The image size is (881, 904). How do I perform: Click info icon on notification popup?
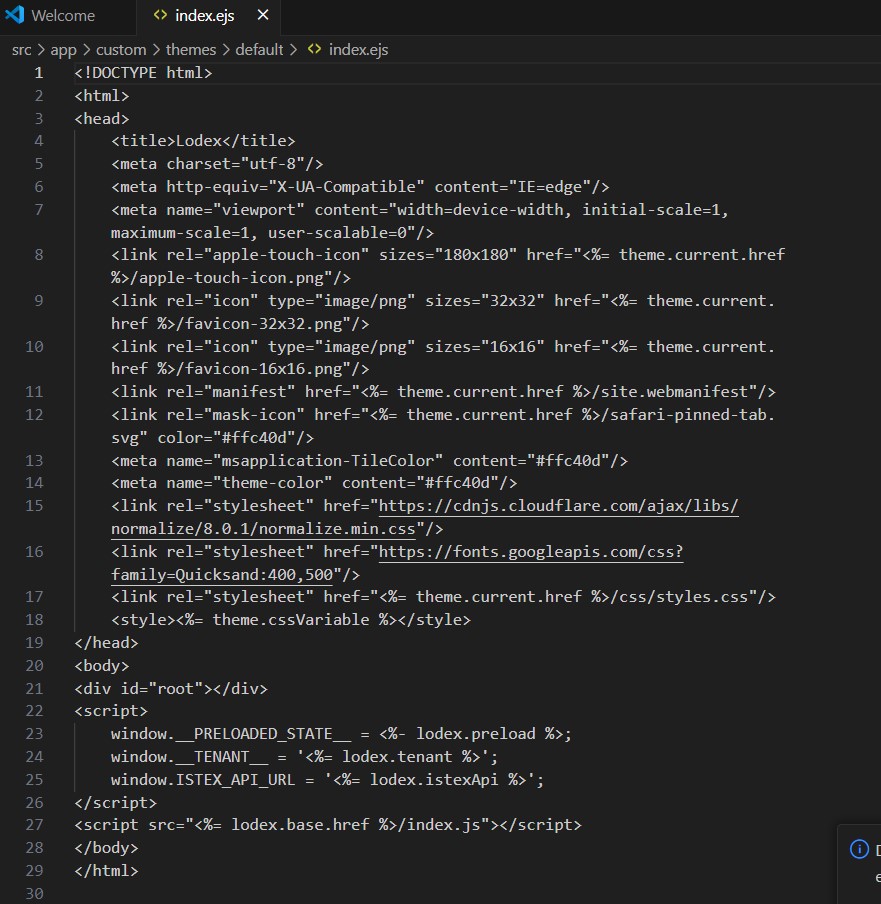pos(859,849)
